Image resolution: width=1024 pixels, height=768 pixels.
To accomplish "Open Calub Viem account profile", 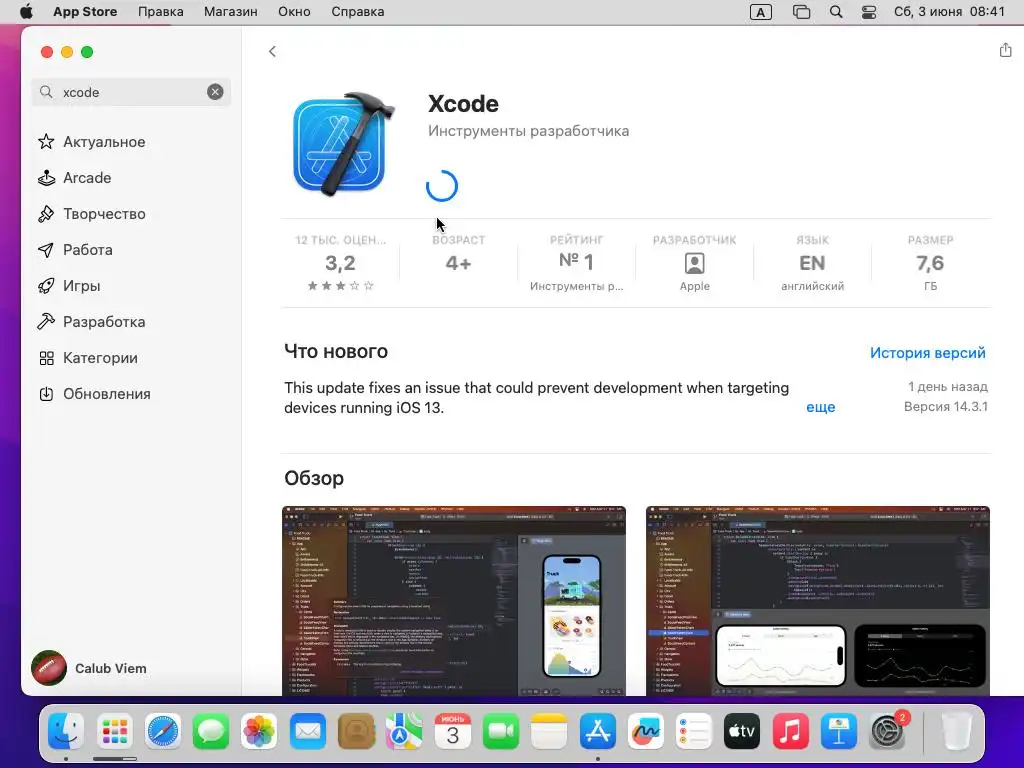I will point(89,668).
